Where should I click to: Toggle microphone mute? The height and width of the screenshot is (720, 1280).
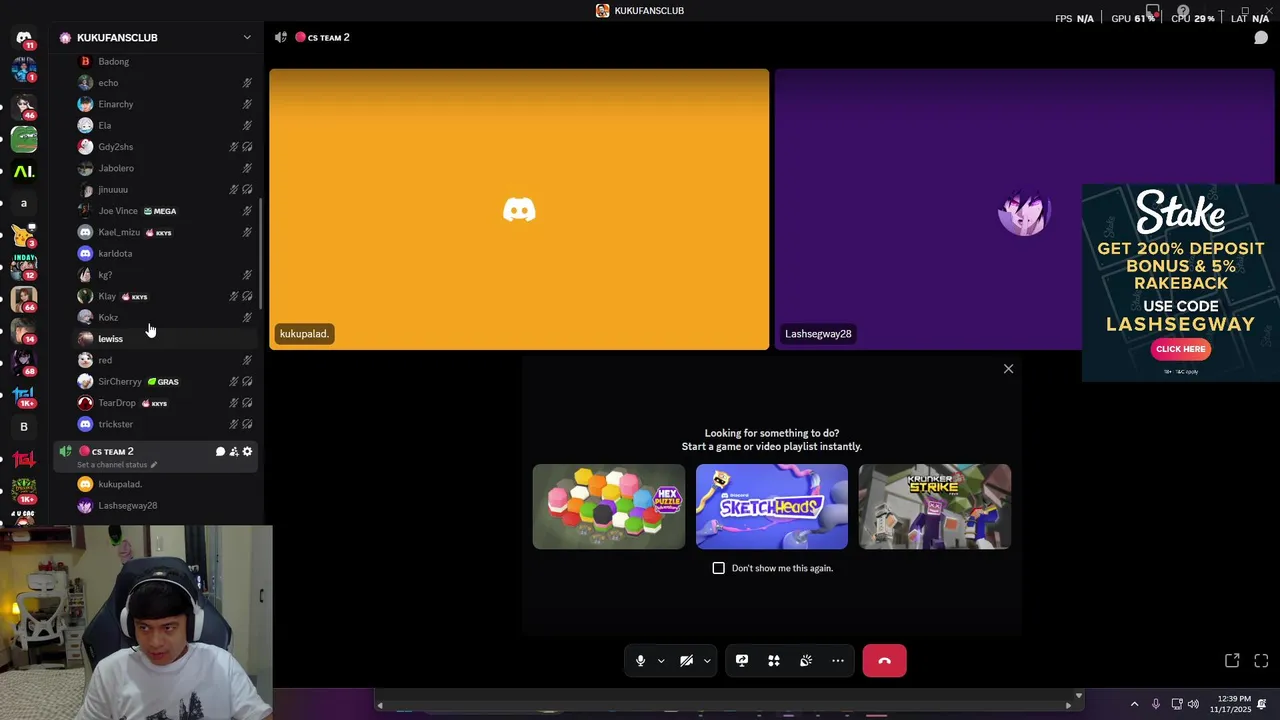pyautogui.click(x=641, y=661)
